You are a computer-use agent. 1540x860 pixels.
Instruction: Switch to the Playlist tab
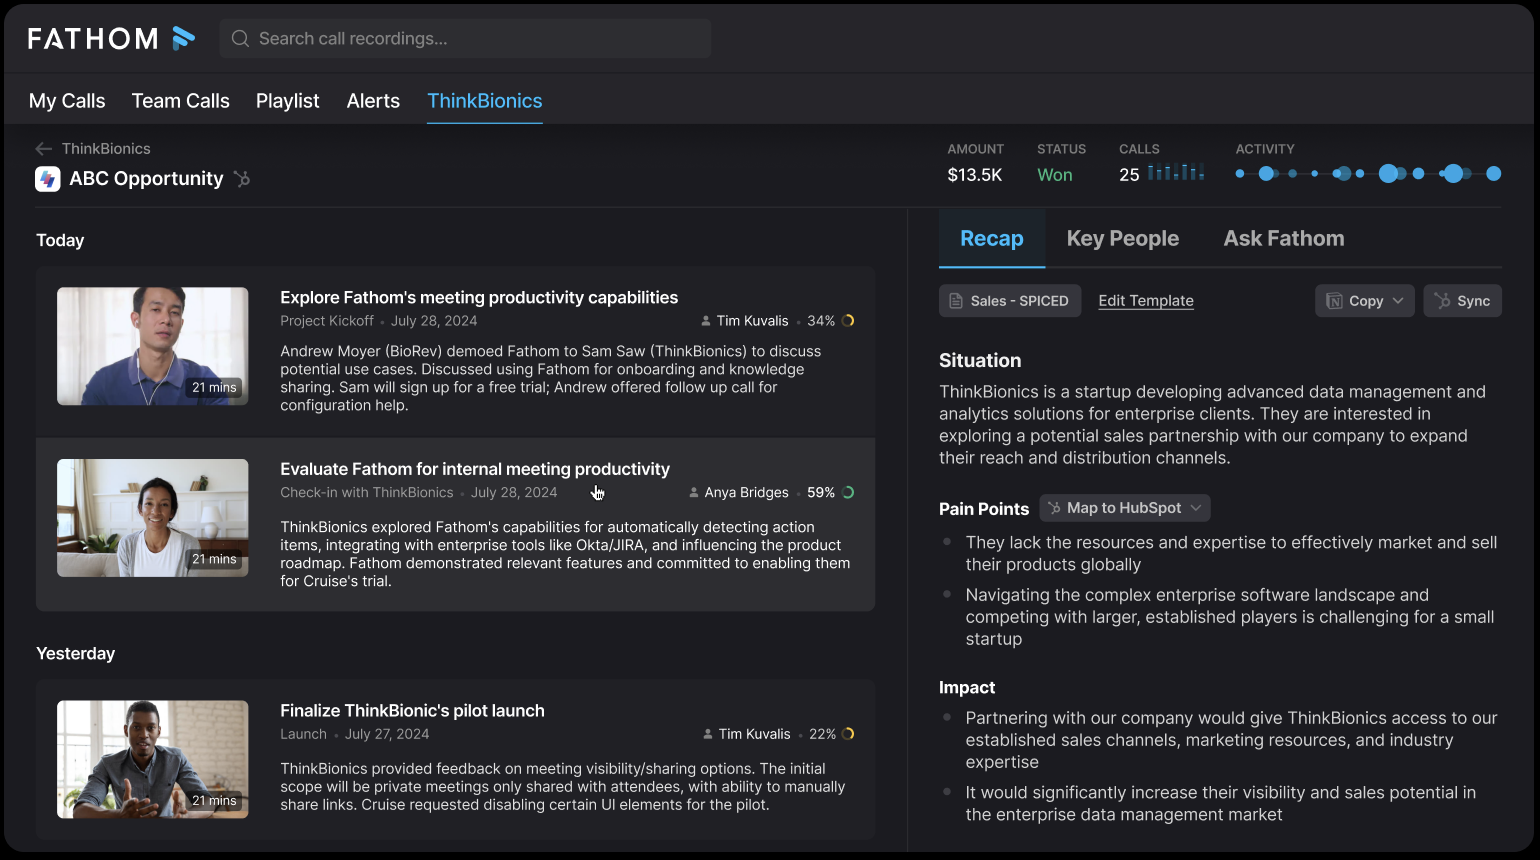288,101
